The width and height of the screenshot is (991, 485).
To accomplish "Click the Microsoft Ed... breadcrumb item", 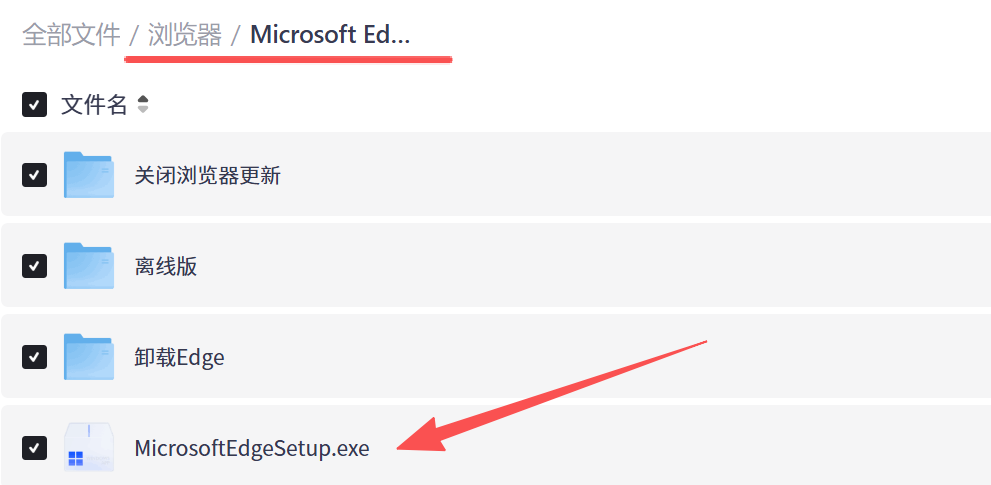I will pyautogui.click(x=330, y=35).
